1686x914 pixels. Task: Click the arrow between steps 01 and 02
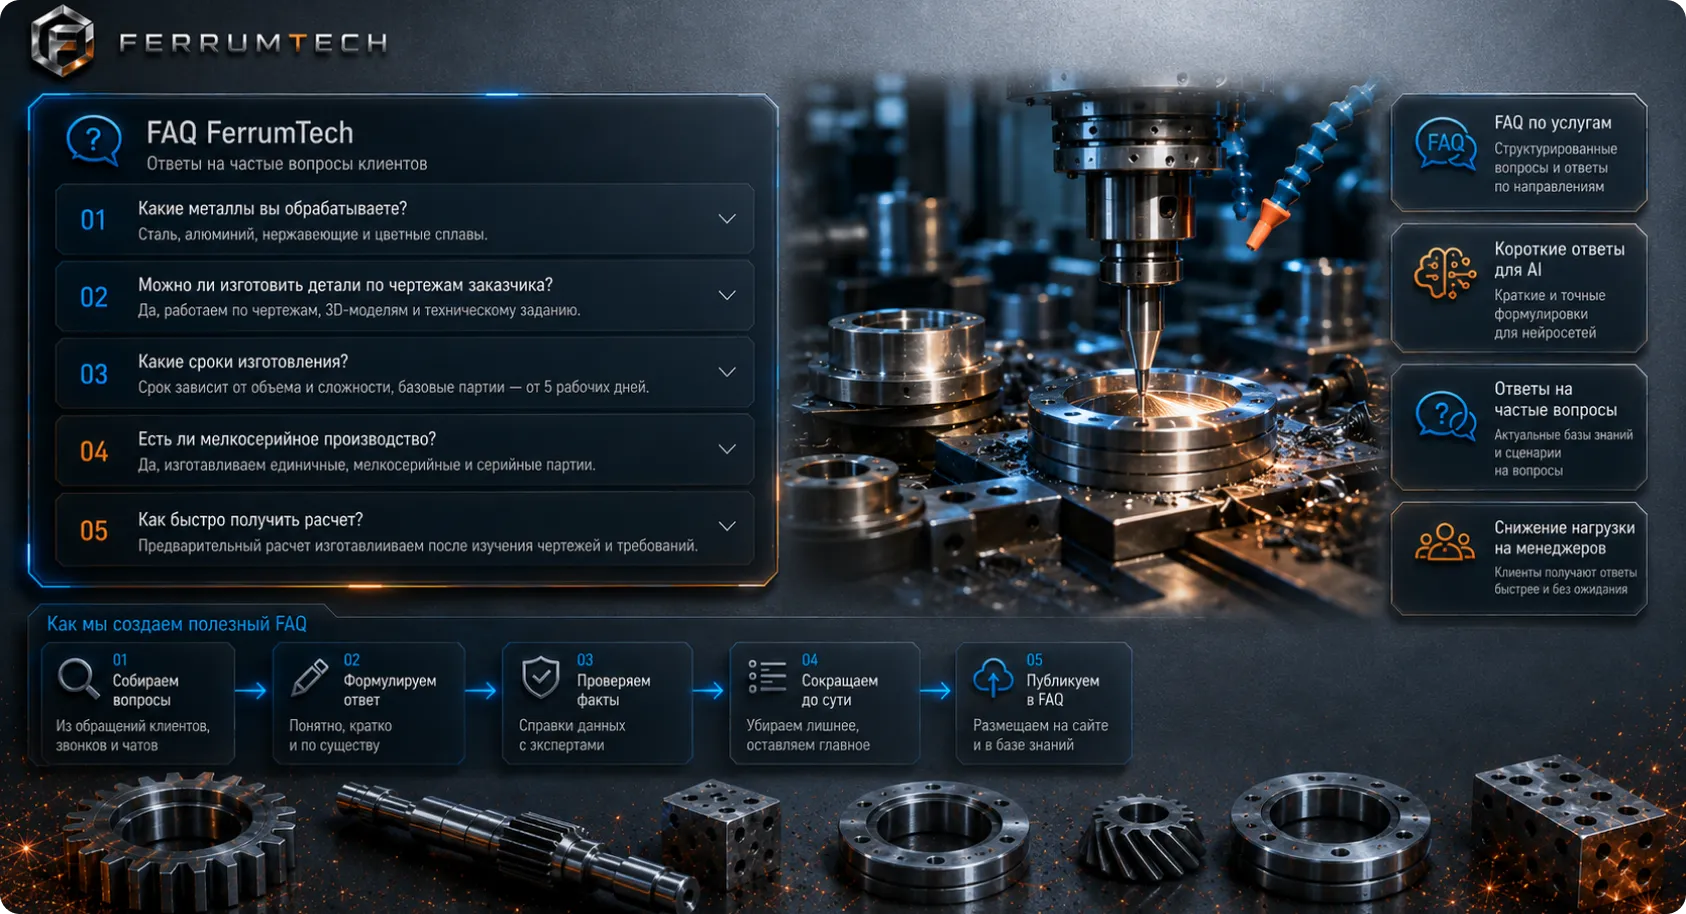pyautogui.click(x=251, y=691)
